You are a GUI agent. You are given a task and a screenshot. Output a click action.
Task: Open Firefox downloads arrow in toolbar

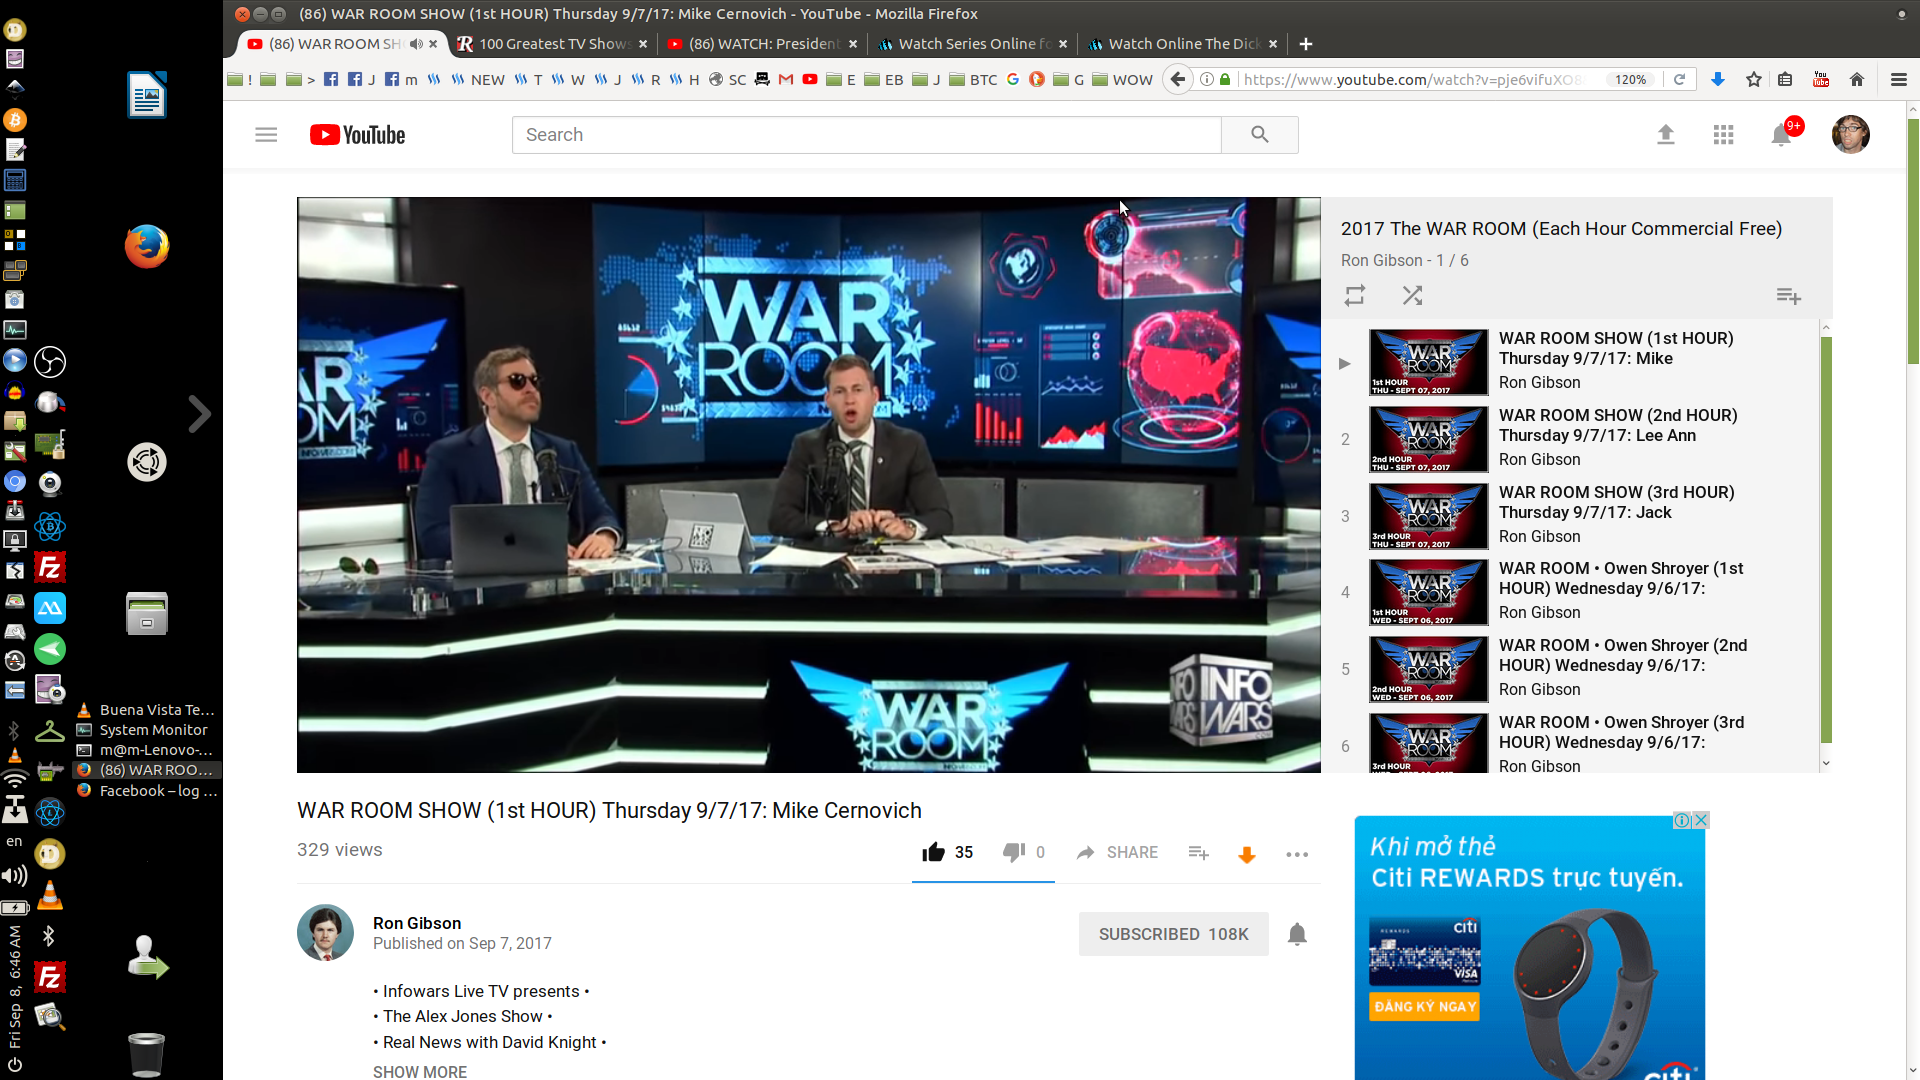click(x=1718, y=79)
